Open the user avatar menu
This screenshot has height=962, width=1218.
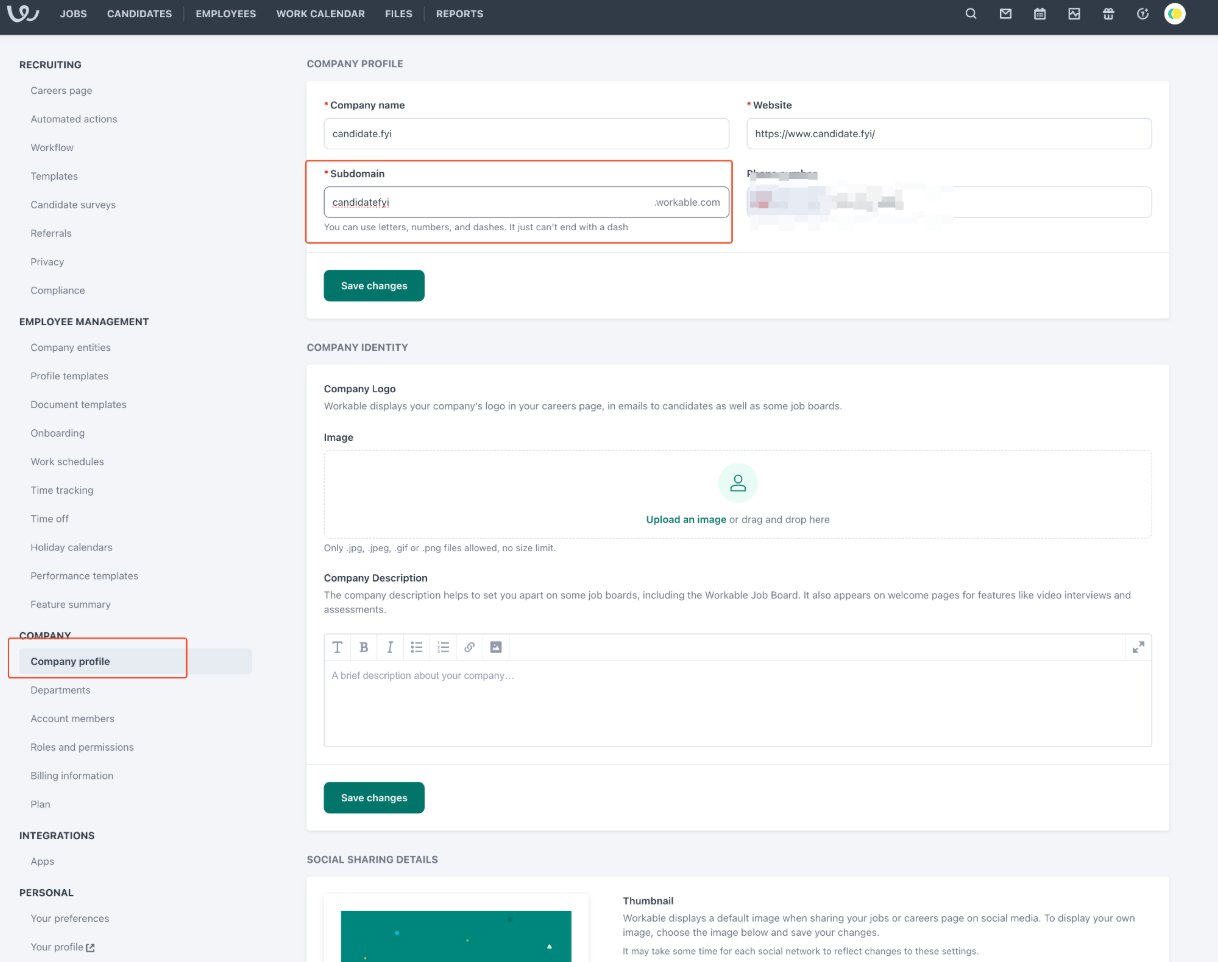(1175, 14)
